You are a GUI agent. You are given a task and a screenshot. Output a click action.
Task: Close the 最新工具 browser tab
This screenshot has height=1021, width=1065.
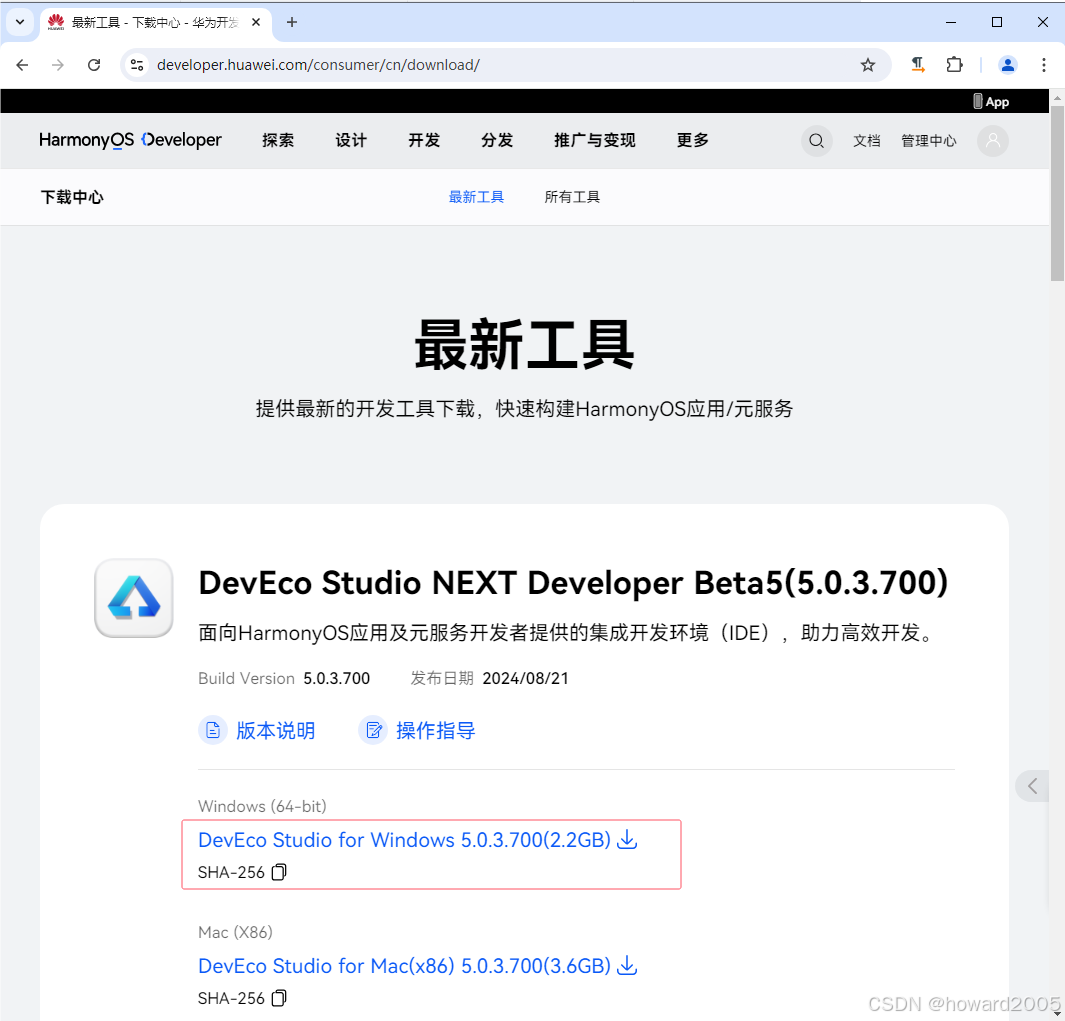[x=256, y=22]
